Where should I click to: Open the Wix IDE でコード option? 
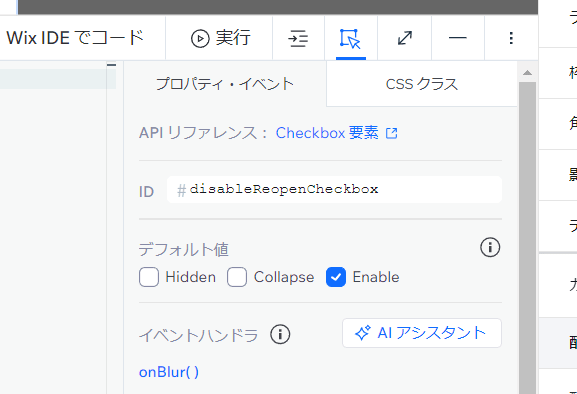point(75,38)
